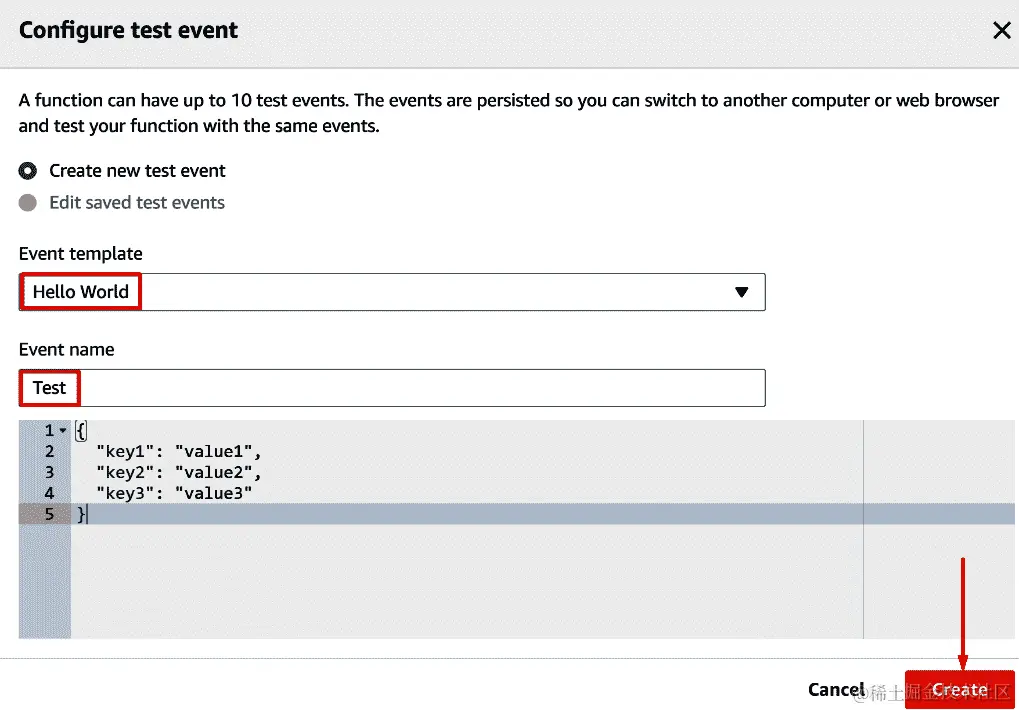Image resolution: width=1019 pixels, height=710 pixels.
Task: Place cursor on the "value1" string
Action: (x=214, y=451)
